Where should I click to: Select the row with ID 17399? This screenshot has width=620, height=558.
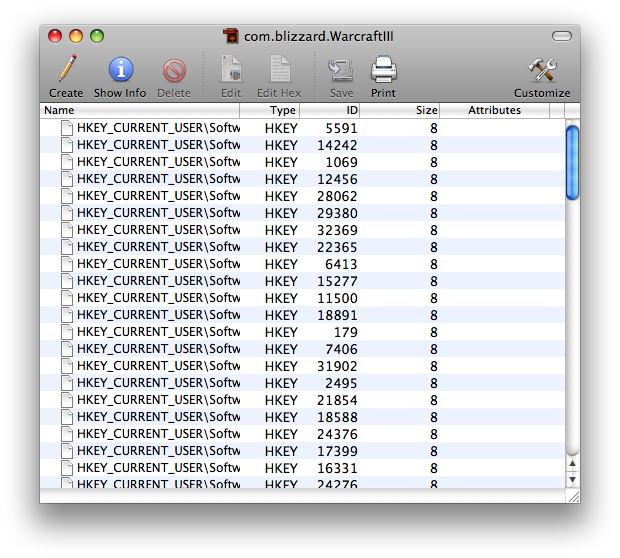[302, 451]
